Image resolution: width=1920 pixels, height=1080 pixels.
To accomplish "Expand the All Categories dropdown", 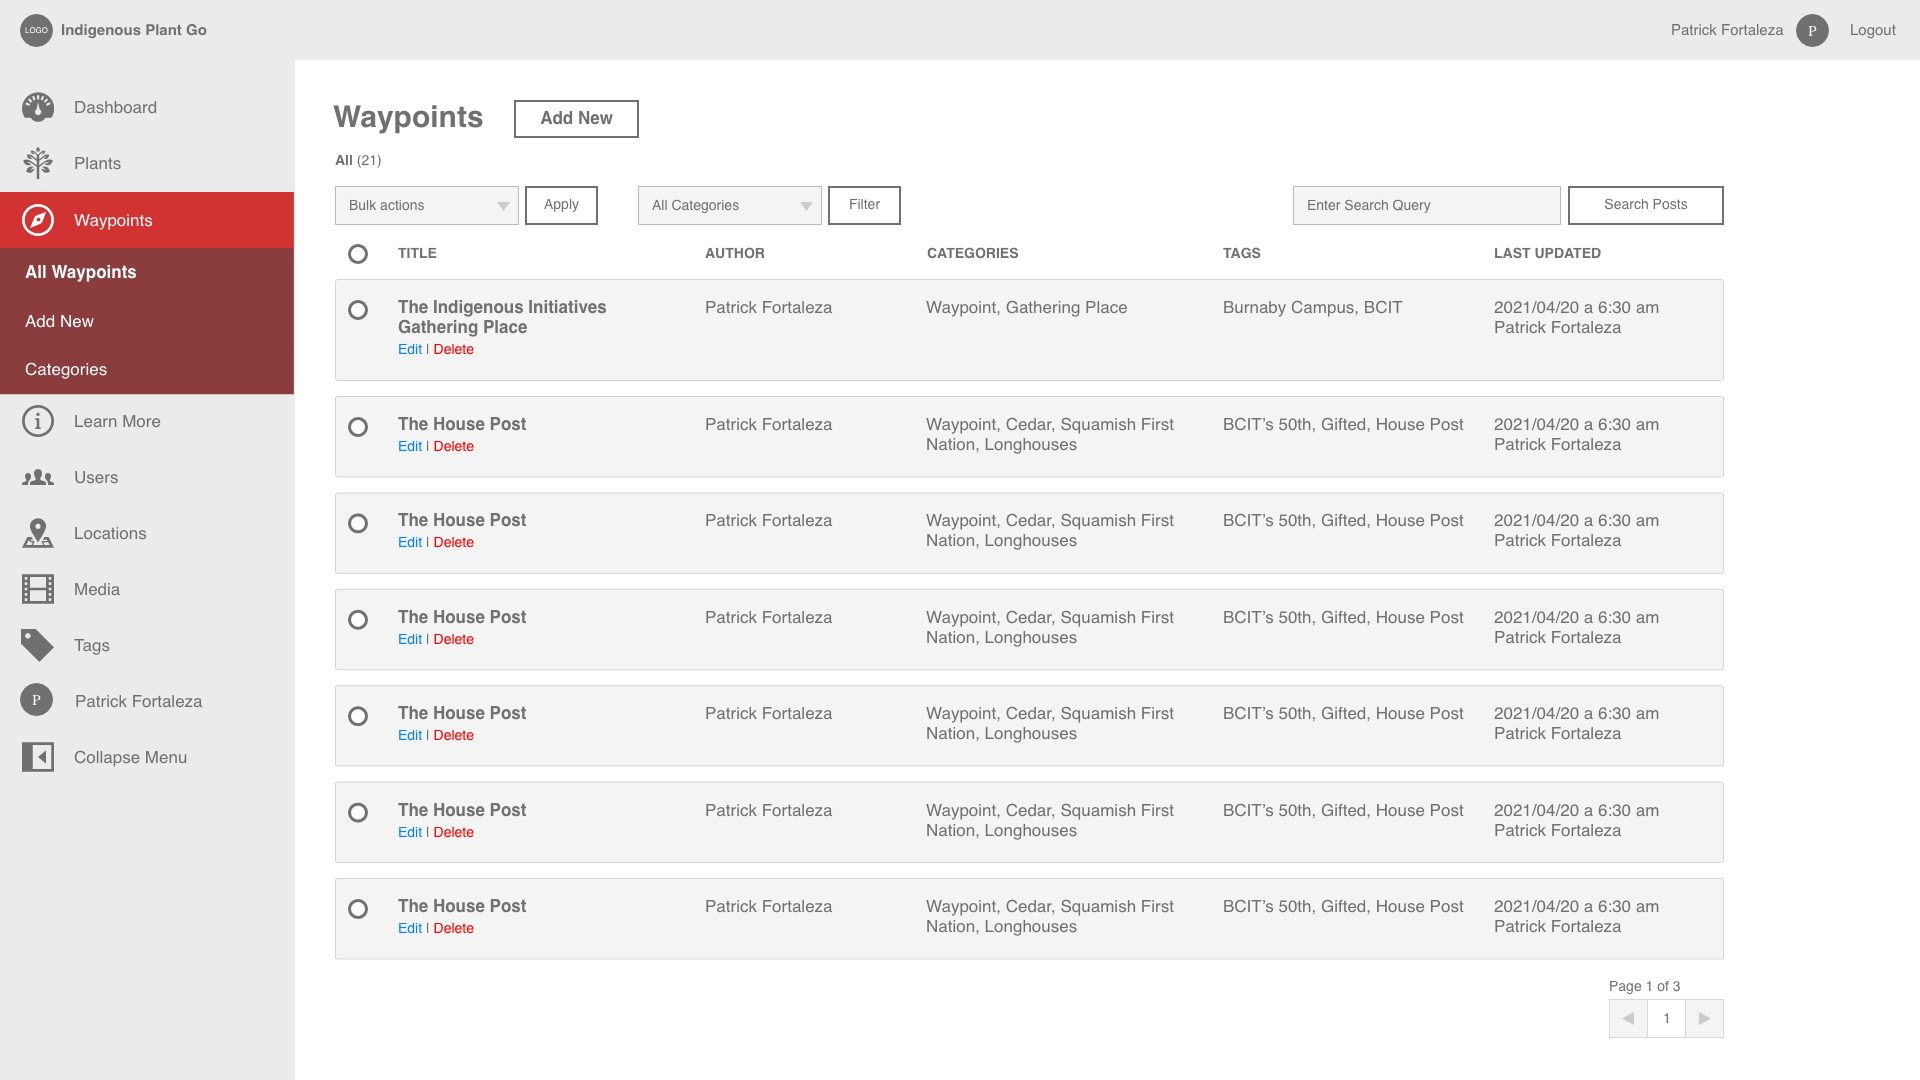I will [730, 205].
